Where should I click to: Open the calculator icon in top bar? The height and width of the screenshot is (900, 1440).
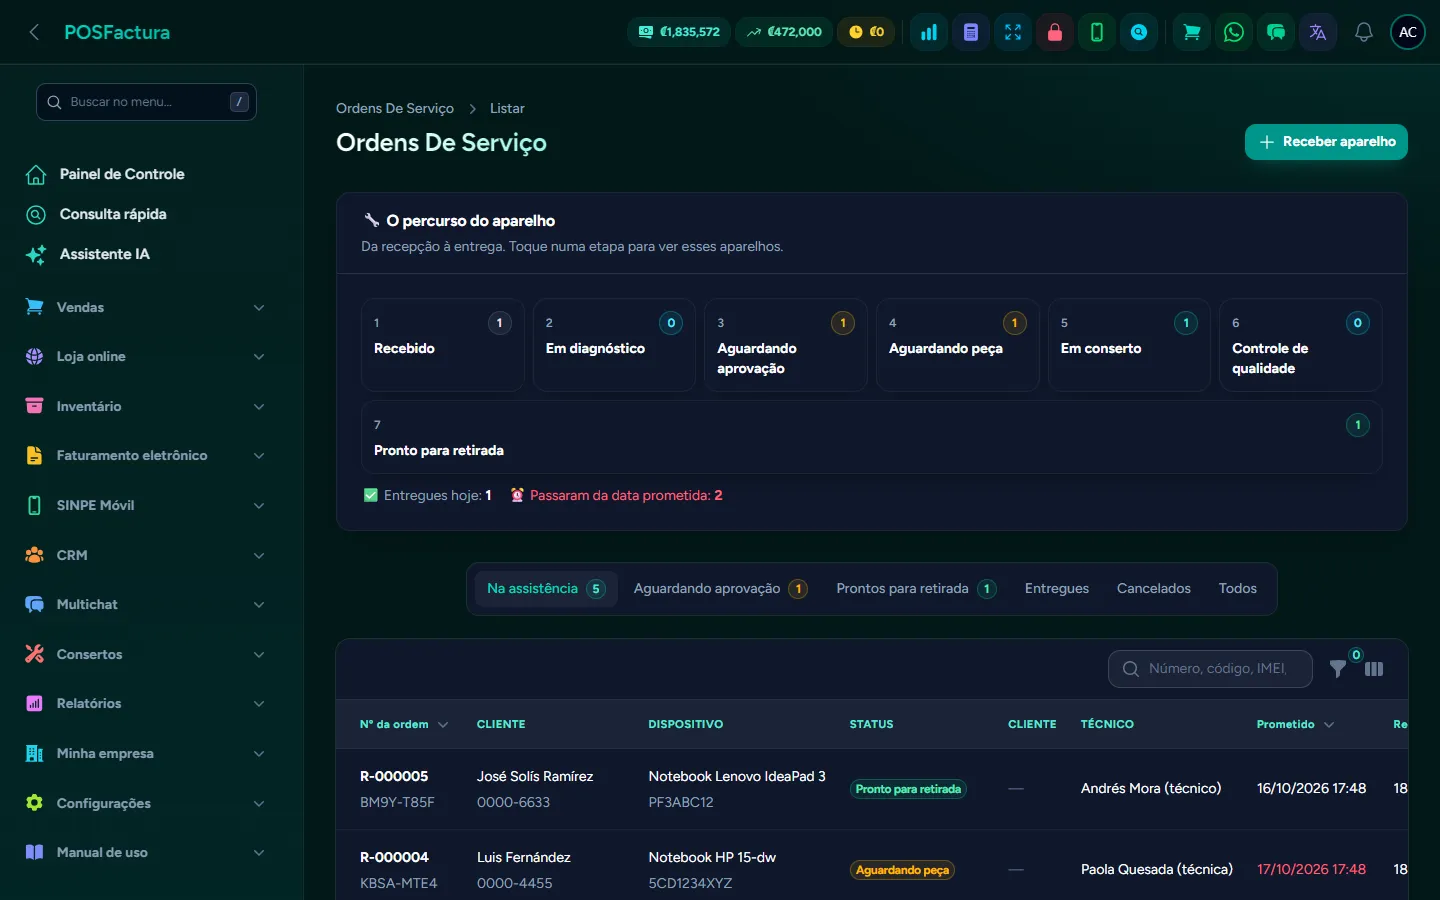tap(971, 32)
